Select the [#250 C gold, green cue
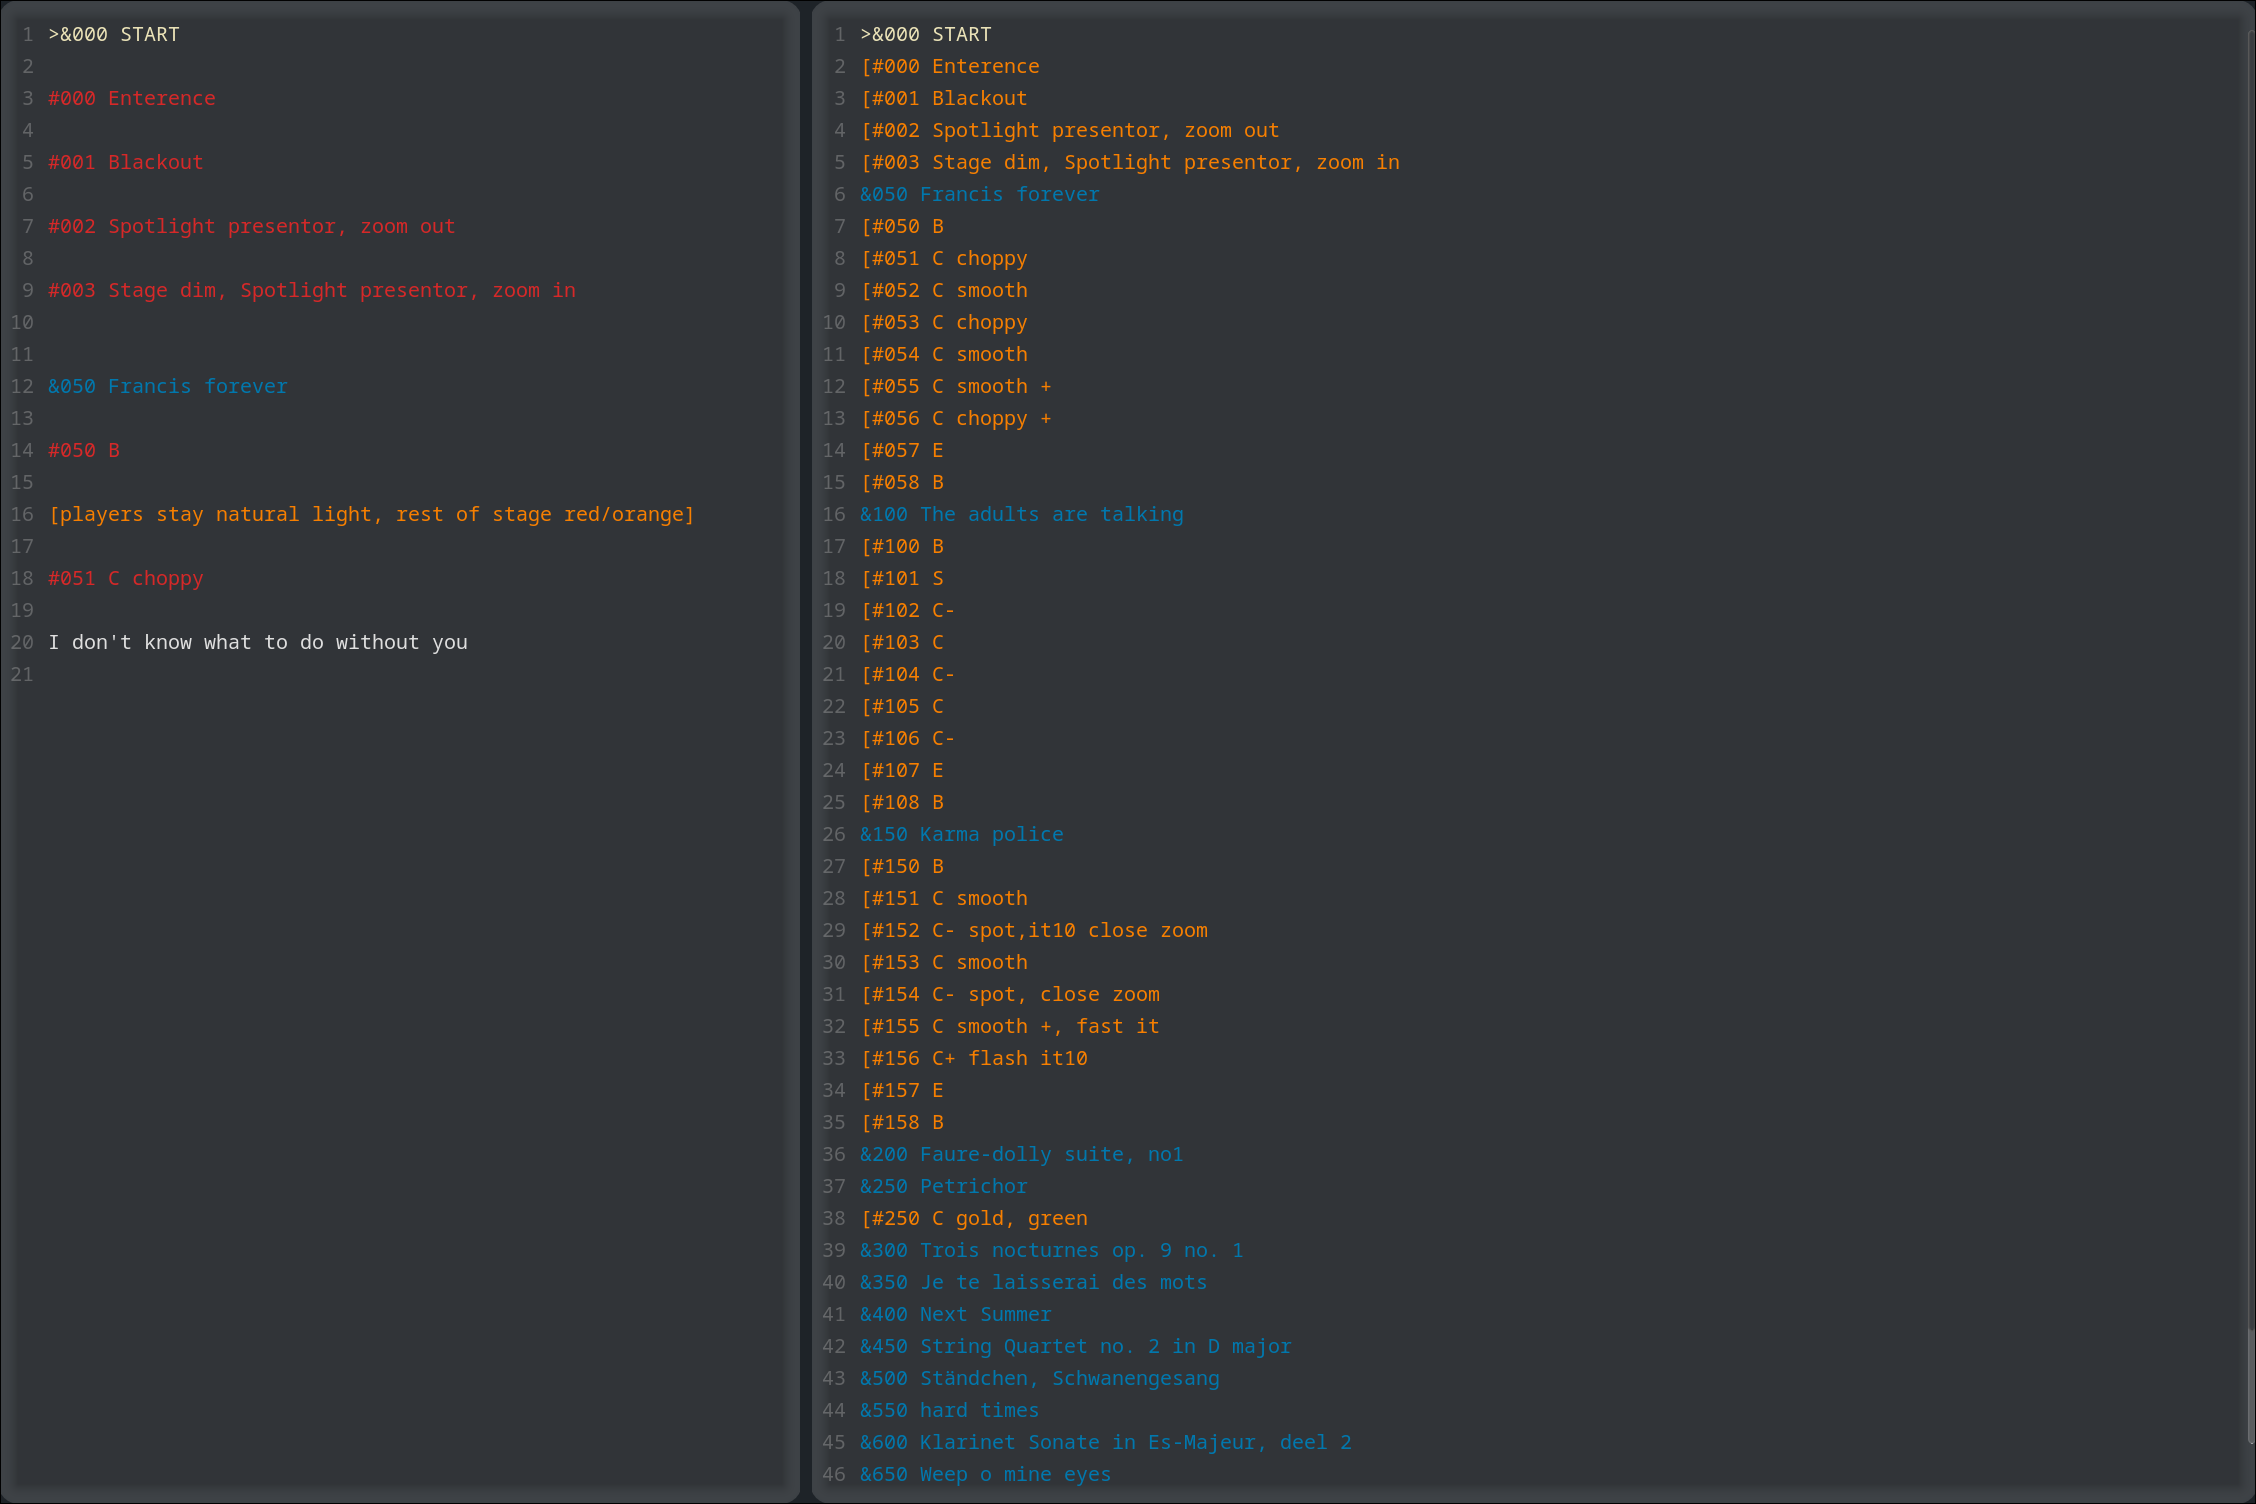Screen dimensions: 2256x1504 pos(972,1218)
